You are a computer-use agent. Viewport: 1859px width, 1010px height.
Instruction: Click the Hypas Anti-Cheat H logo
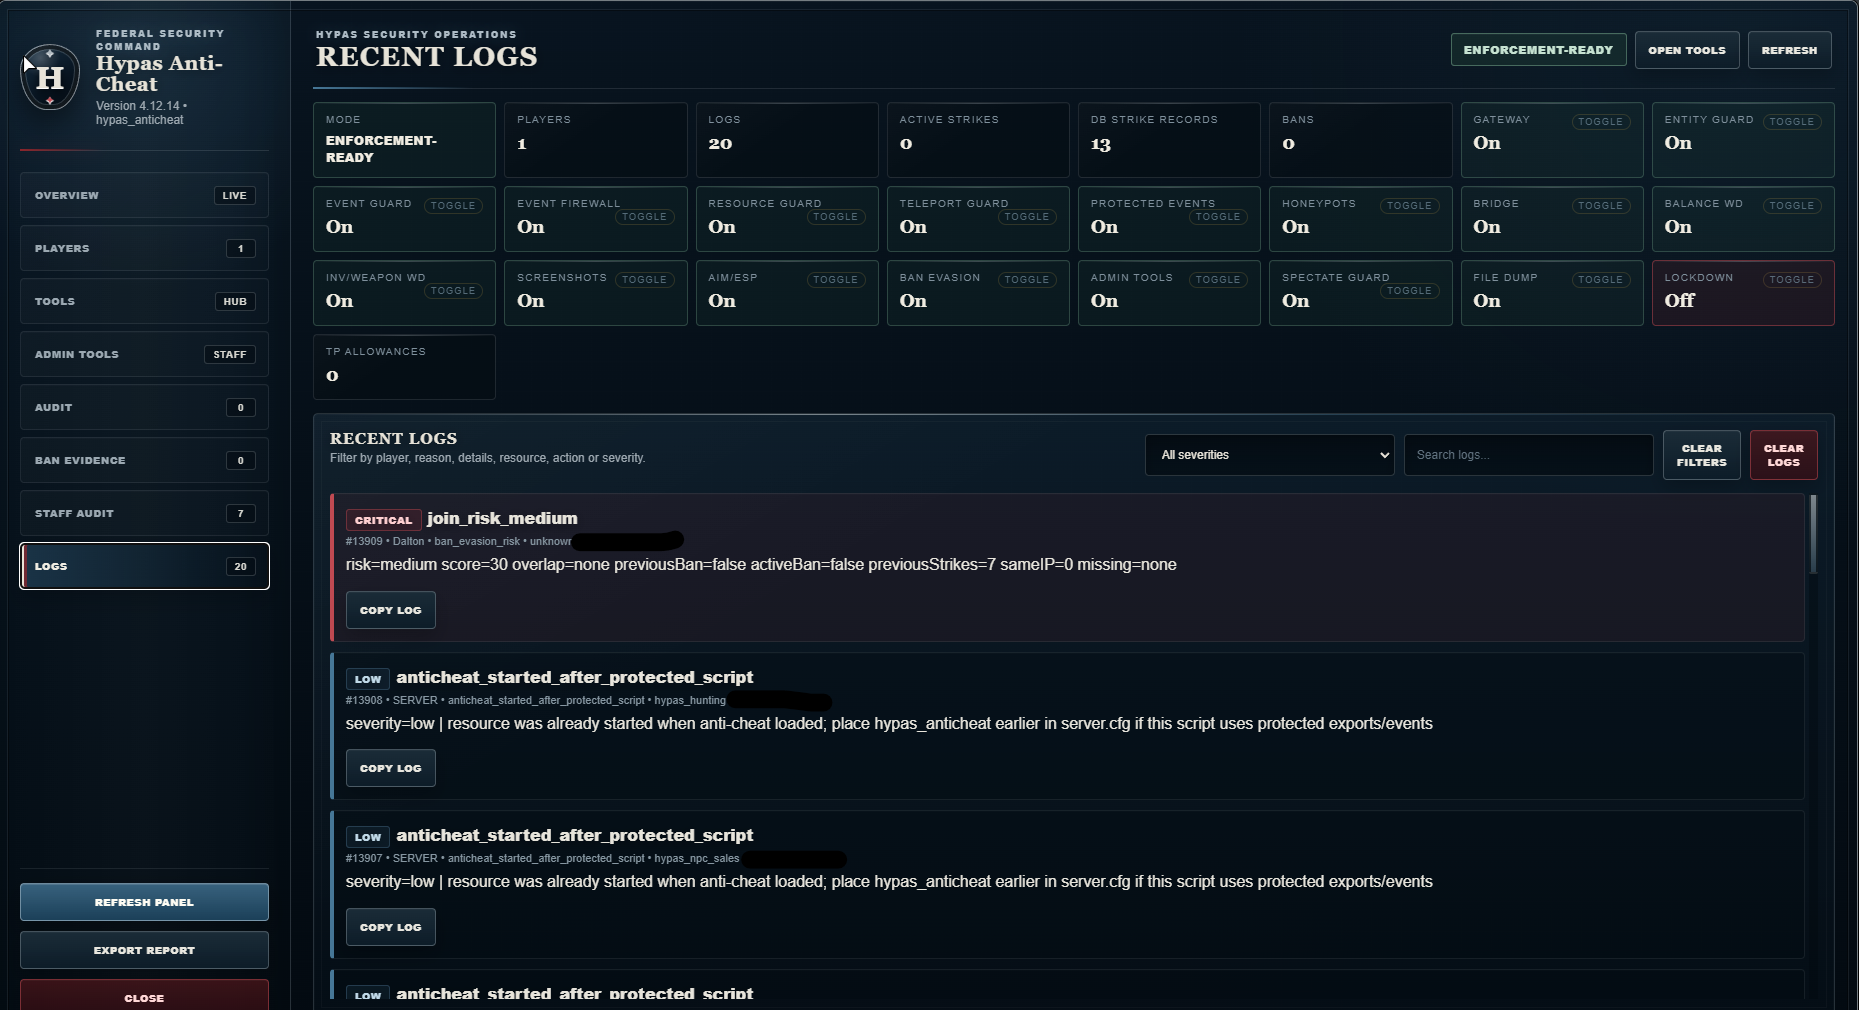[x=50, y=77]
